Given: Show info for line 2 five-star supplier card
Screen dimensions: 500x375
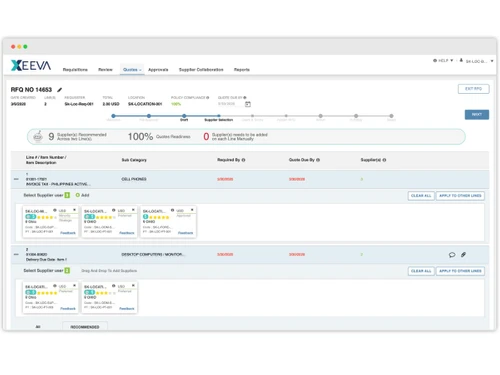Looking at the screenshot, I should [55, 286].
